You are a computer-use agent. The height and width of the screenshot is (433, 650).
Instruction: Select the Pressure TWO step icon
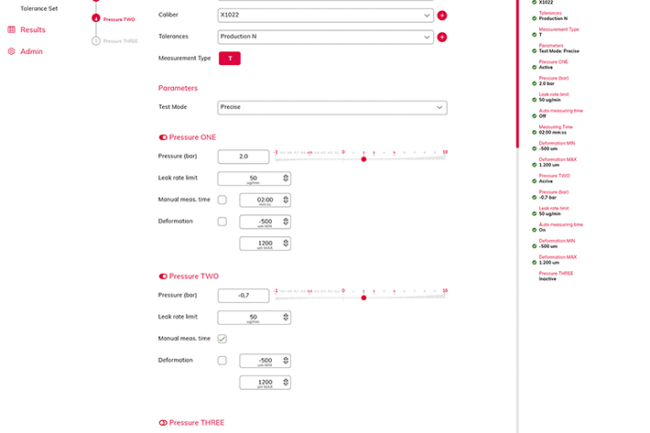point(95,19)
